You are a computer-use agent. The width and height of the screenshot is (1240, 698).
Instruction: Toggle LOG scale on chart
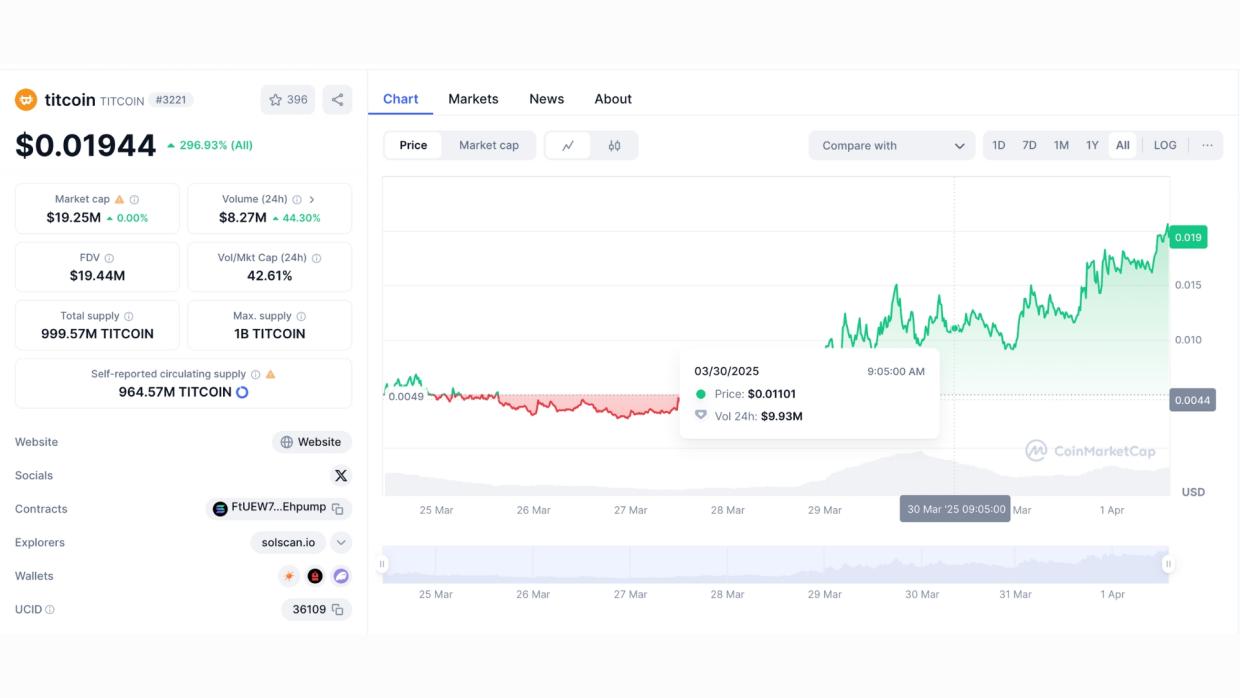point(1165,146)
